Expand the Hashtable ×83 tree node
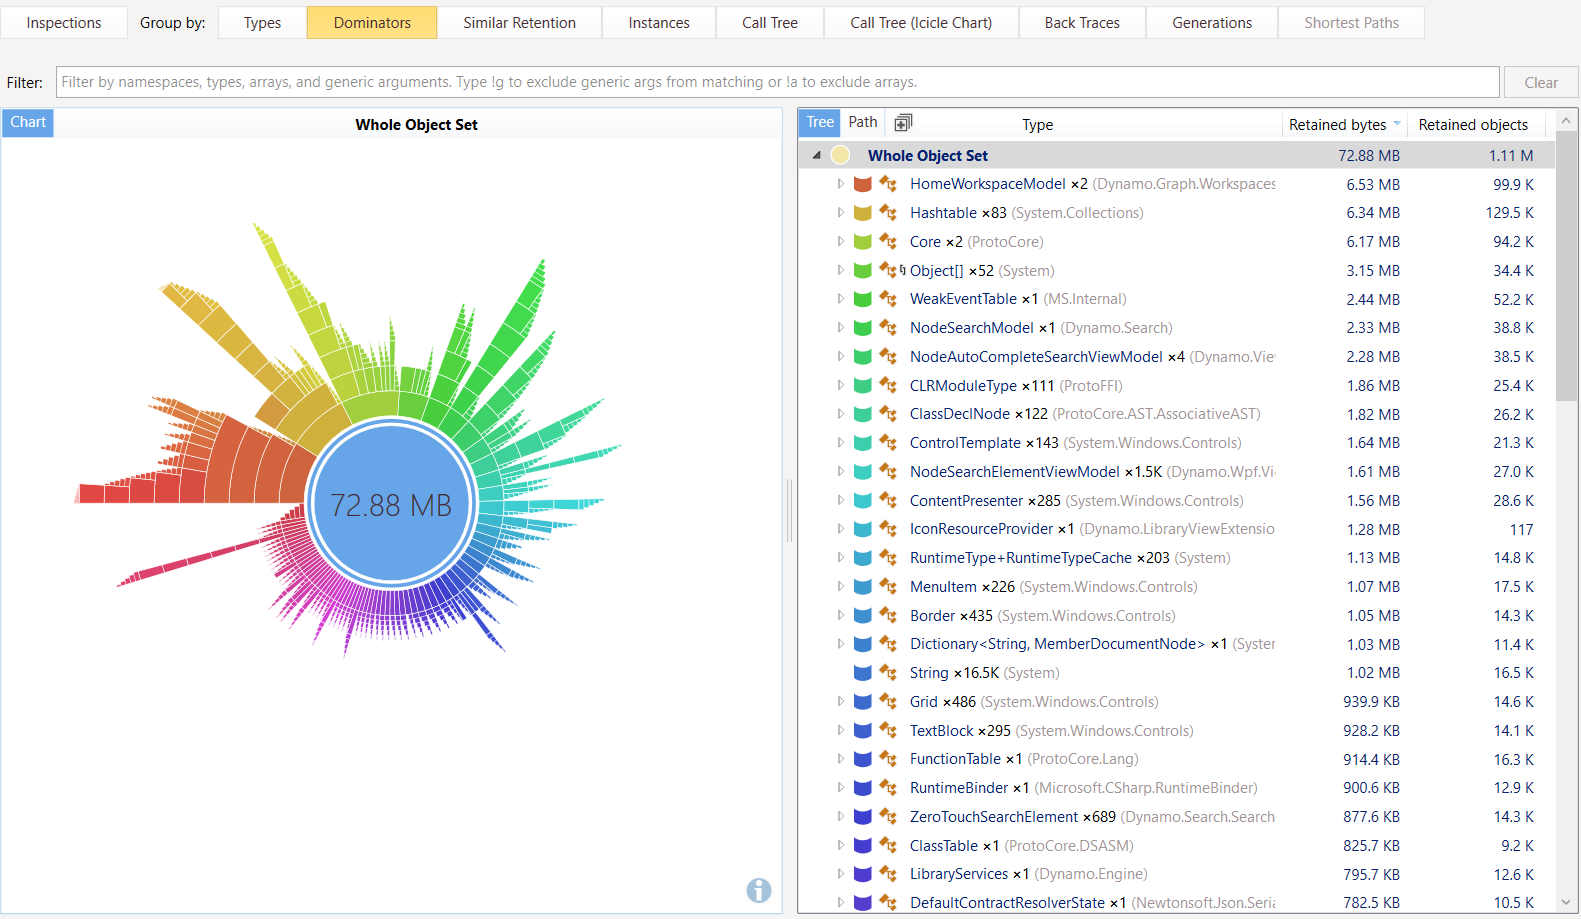The height and width of the screenshot is (919, 1581). 841,213
